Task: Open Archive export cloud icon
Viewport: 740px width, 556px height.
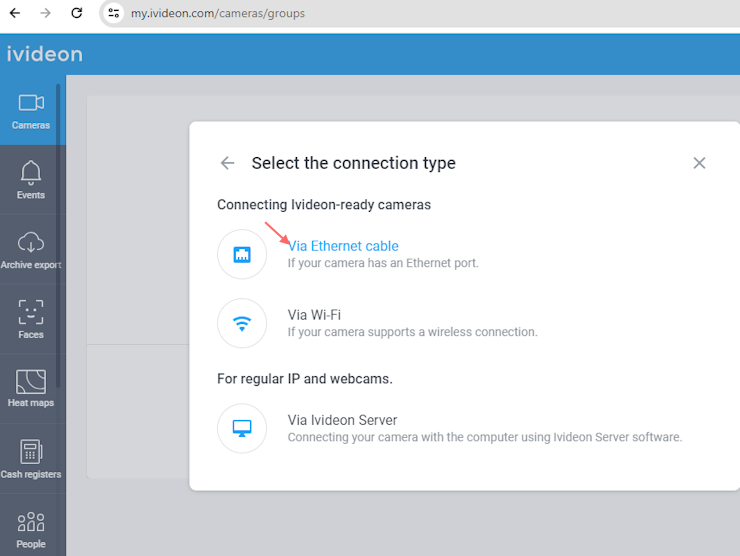Action: coord(31,242)
